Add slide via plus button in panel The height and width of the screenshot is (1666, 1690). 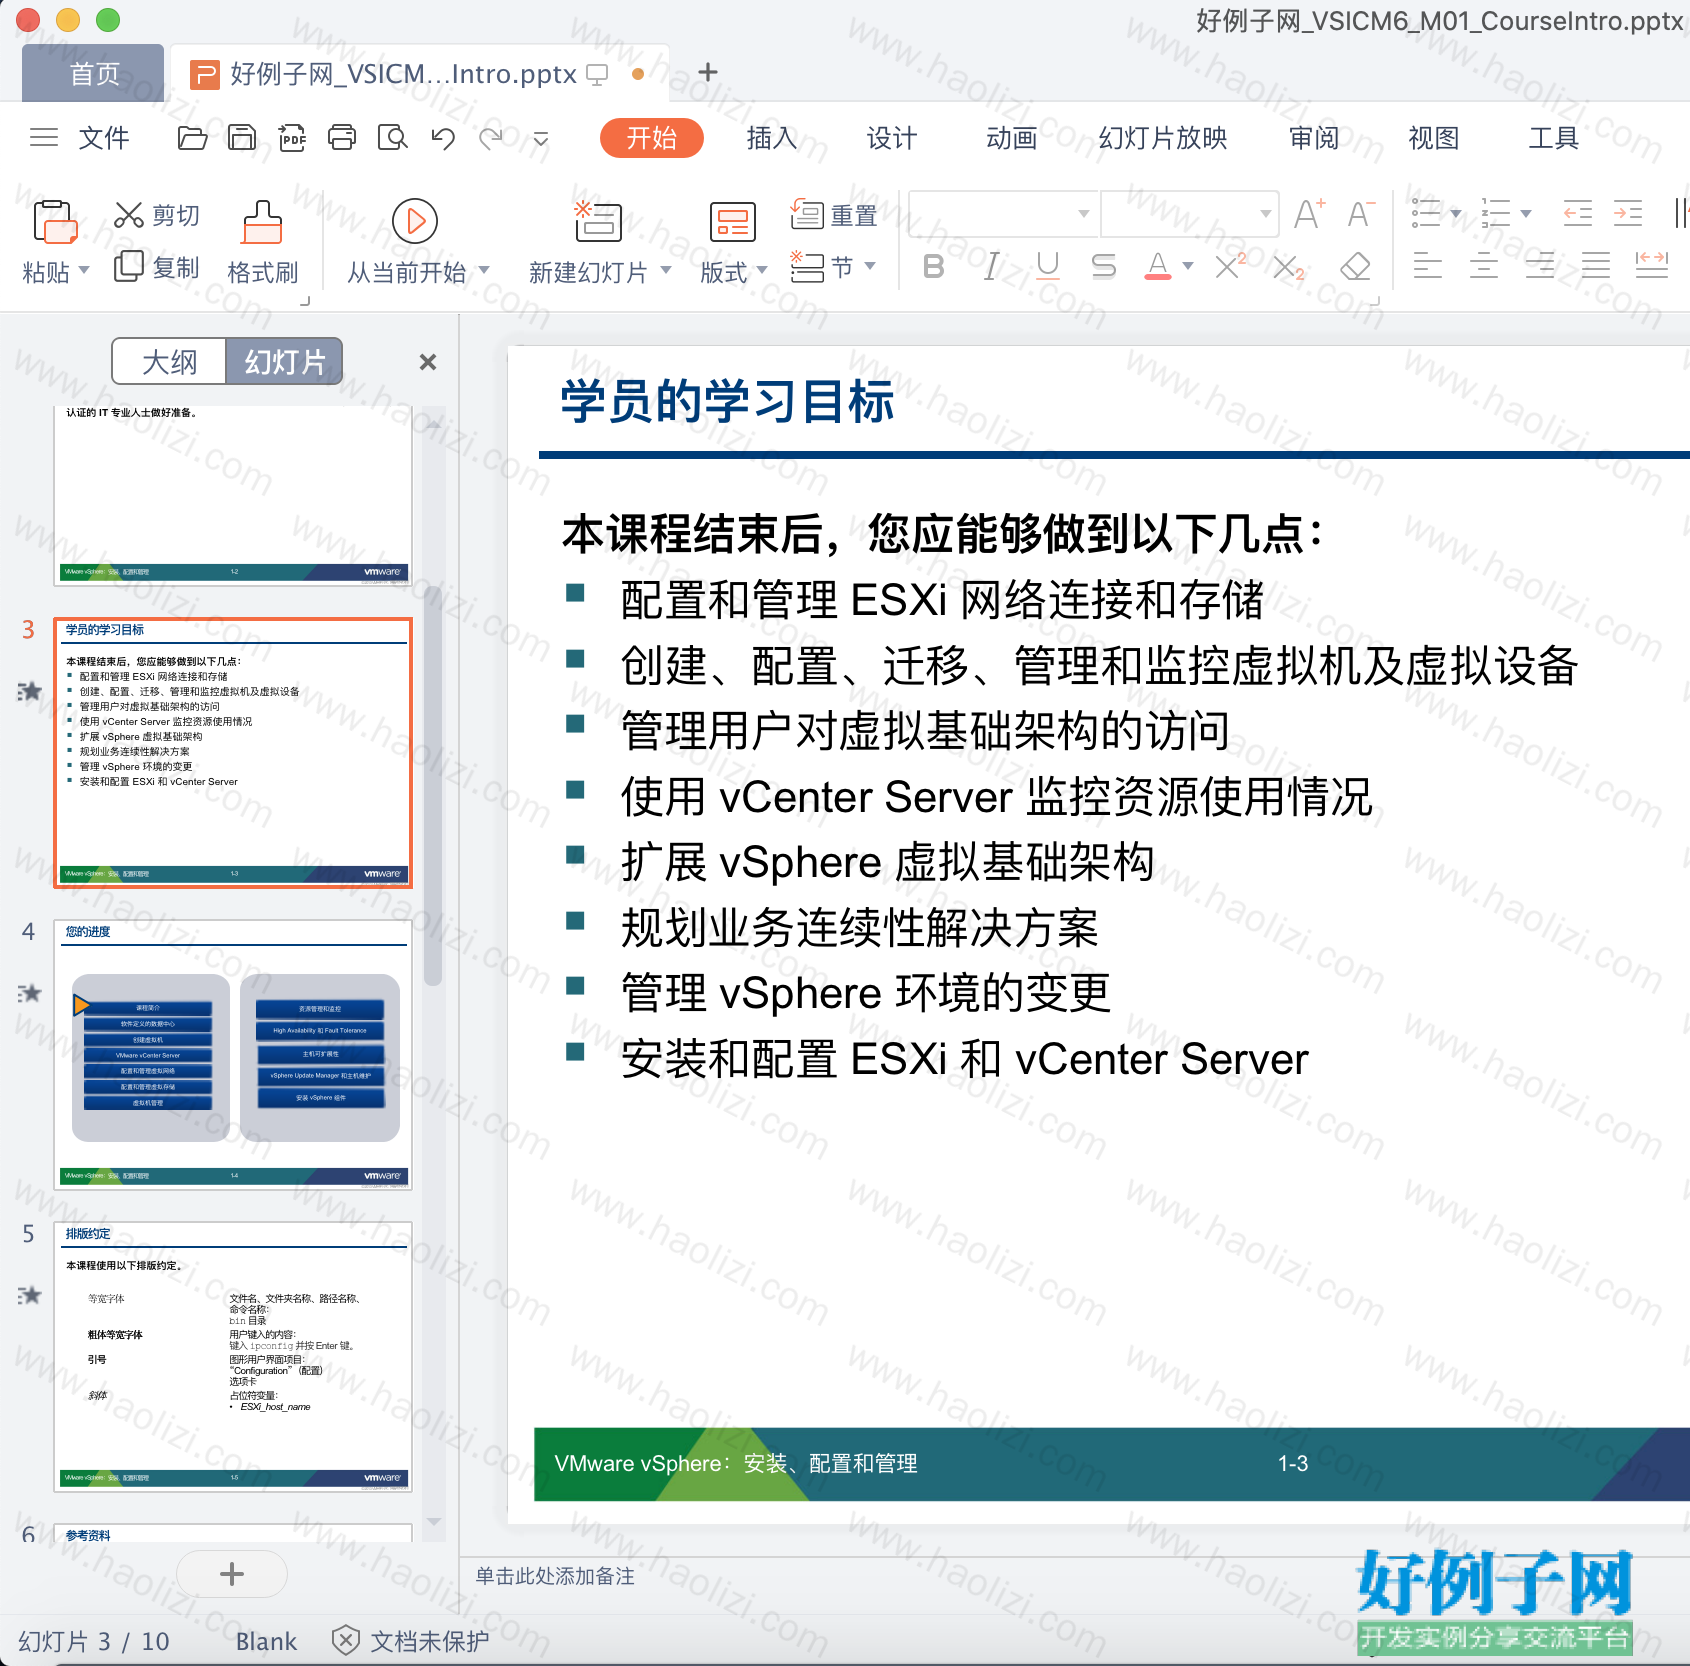[232, 1574]
